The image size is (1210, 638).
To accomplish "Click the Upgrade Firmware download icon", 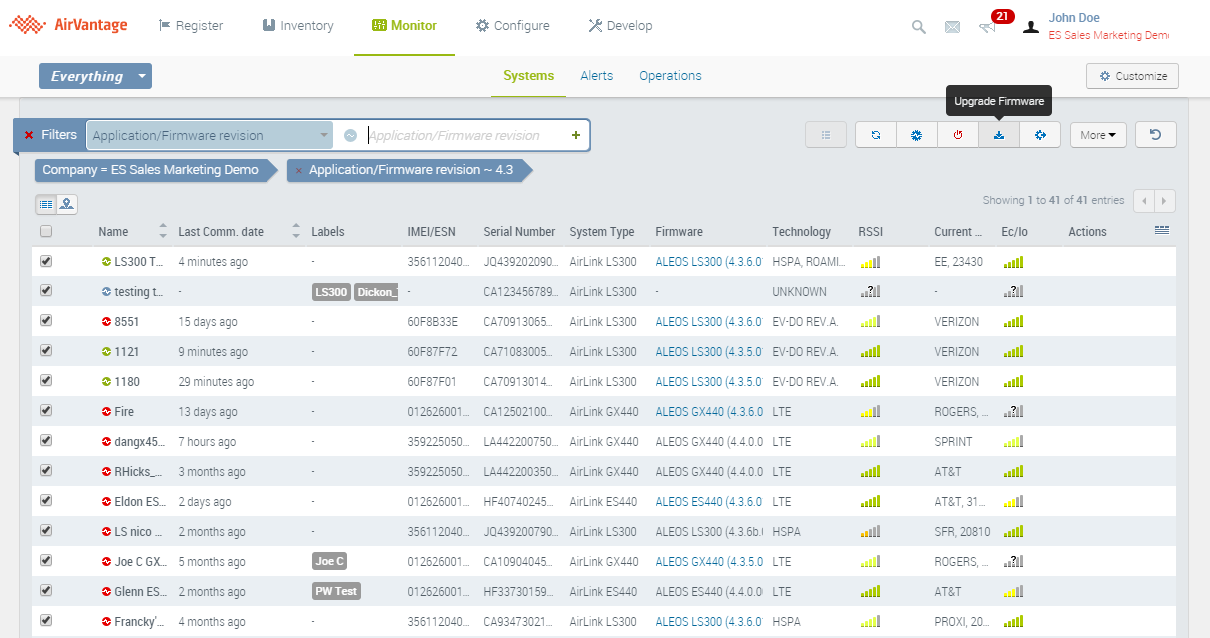I will [x=998, y=135].
